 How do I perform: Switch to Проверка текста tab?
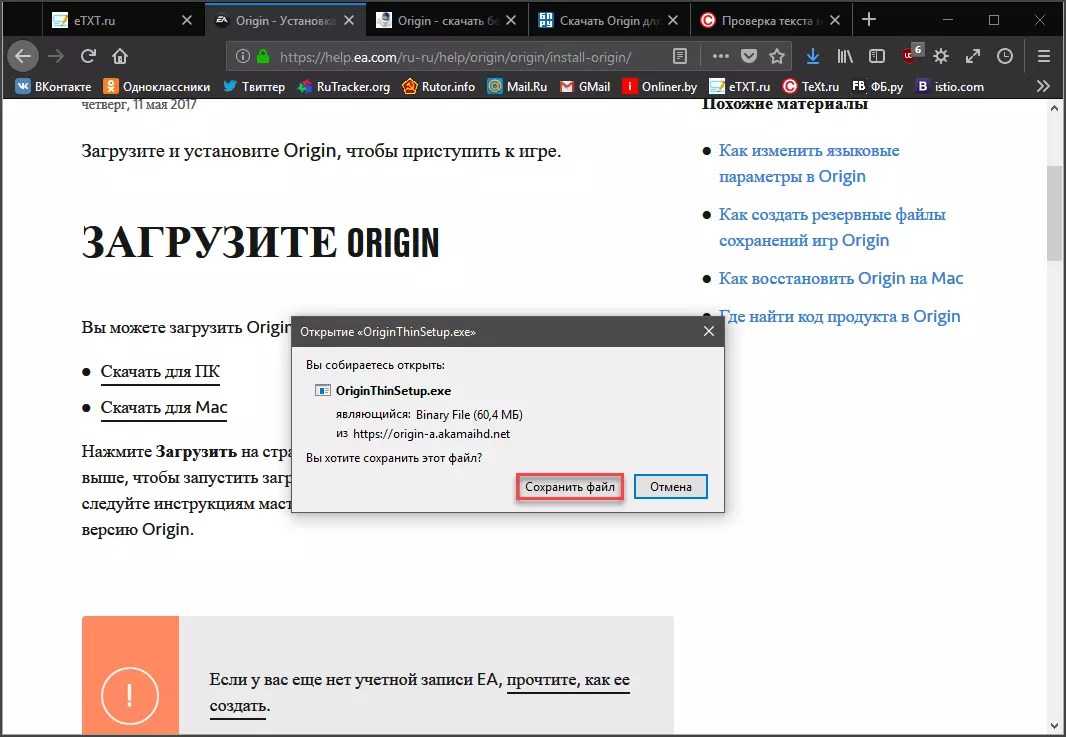(x=770, y=20)
